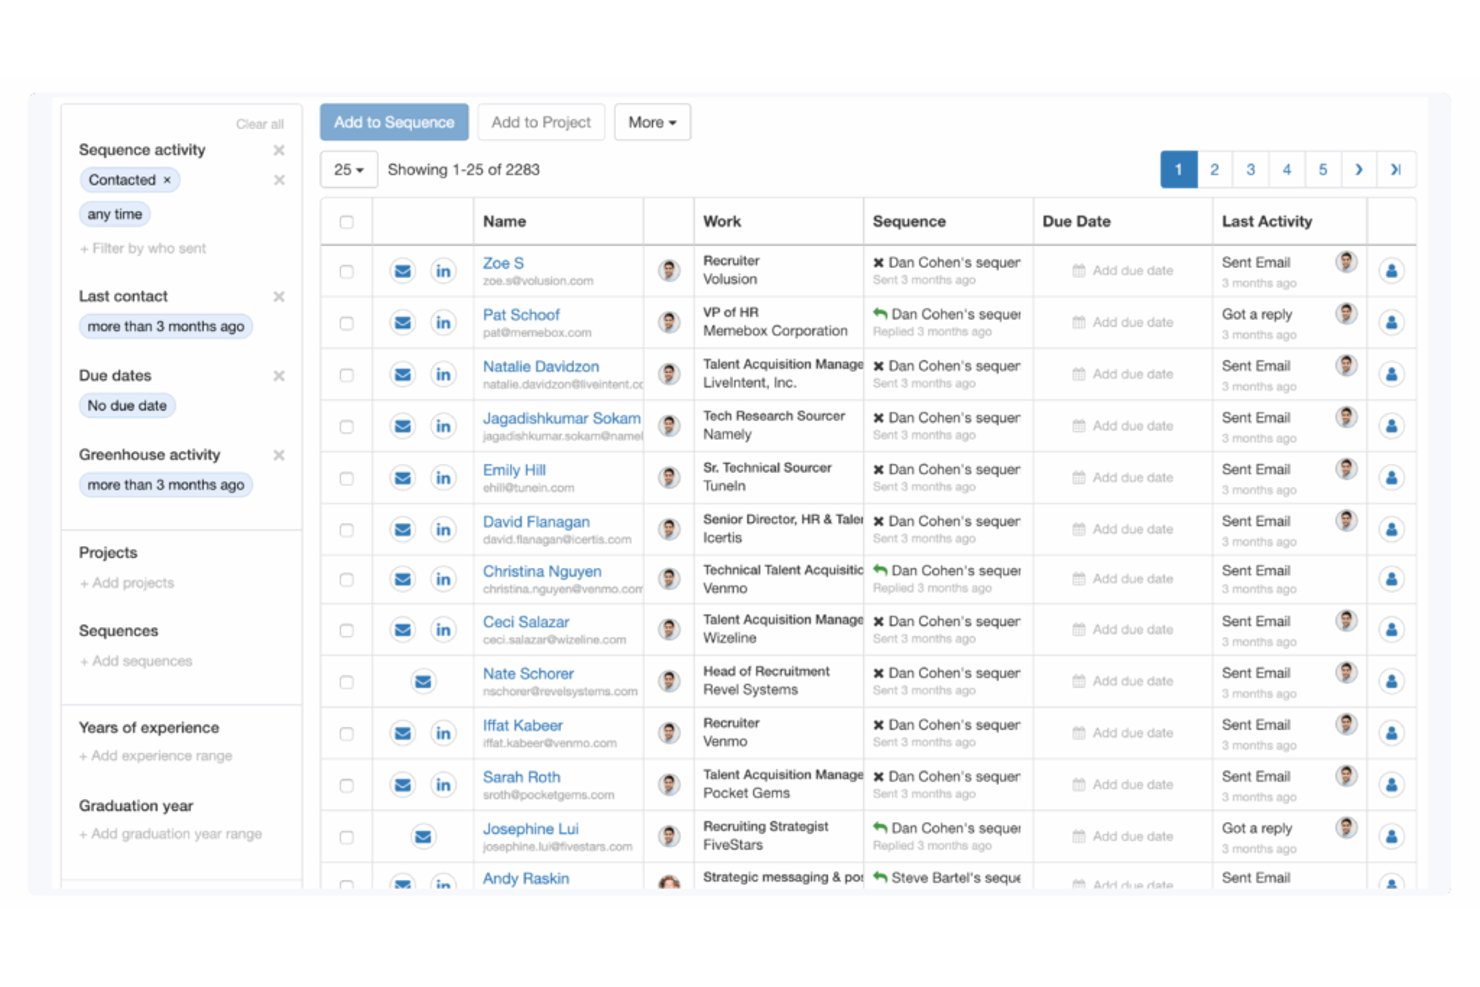The height and width of the screenshot is (987, 1480).
Task: Click calendar icon in Christina Nguyen's due date
Action: click(x=1078, y=579)
